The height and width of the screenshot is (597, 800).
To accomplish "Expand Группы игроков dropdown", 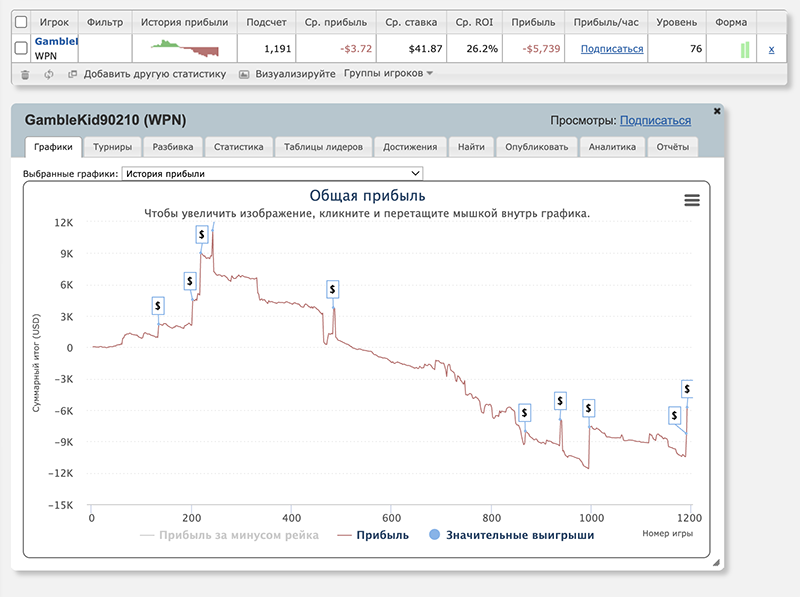I will (388, 73).
